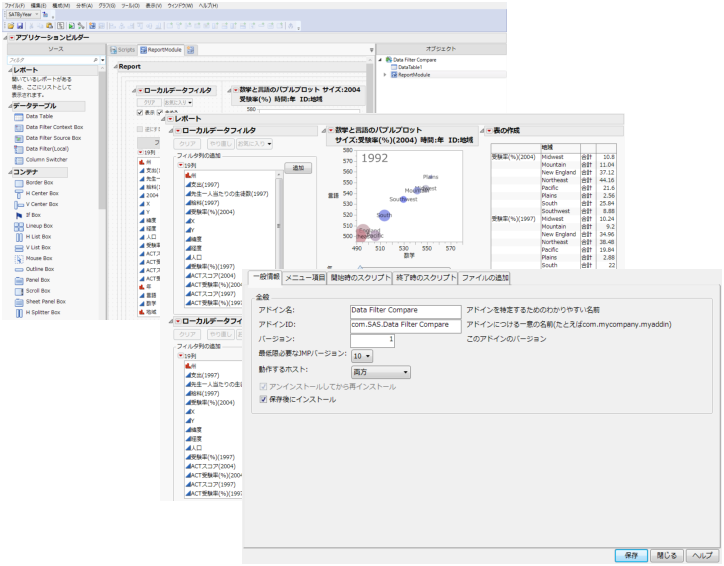Switch to the ファイルの追加 tab

pos(485,278)
